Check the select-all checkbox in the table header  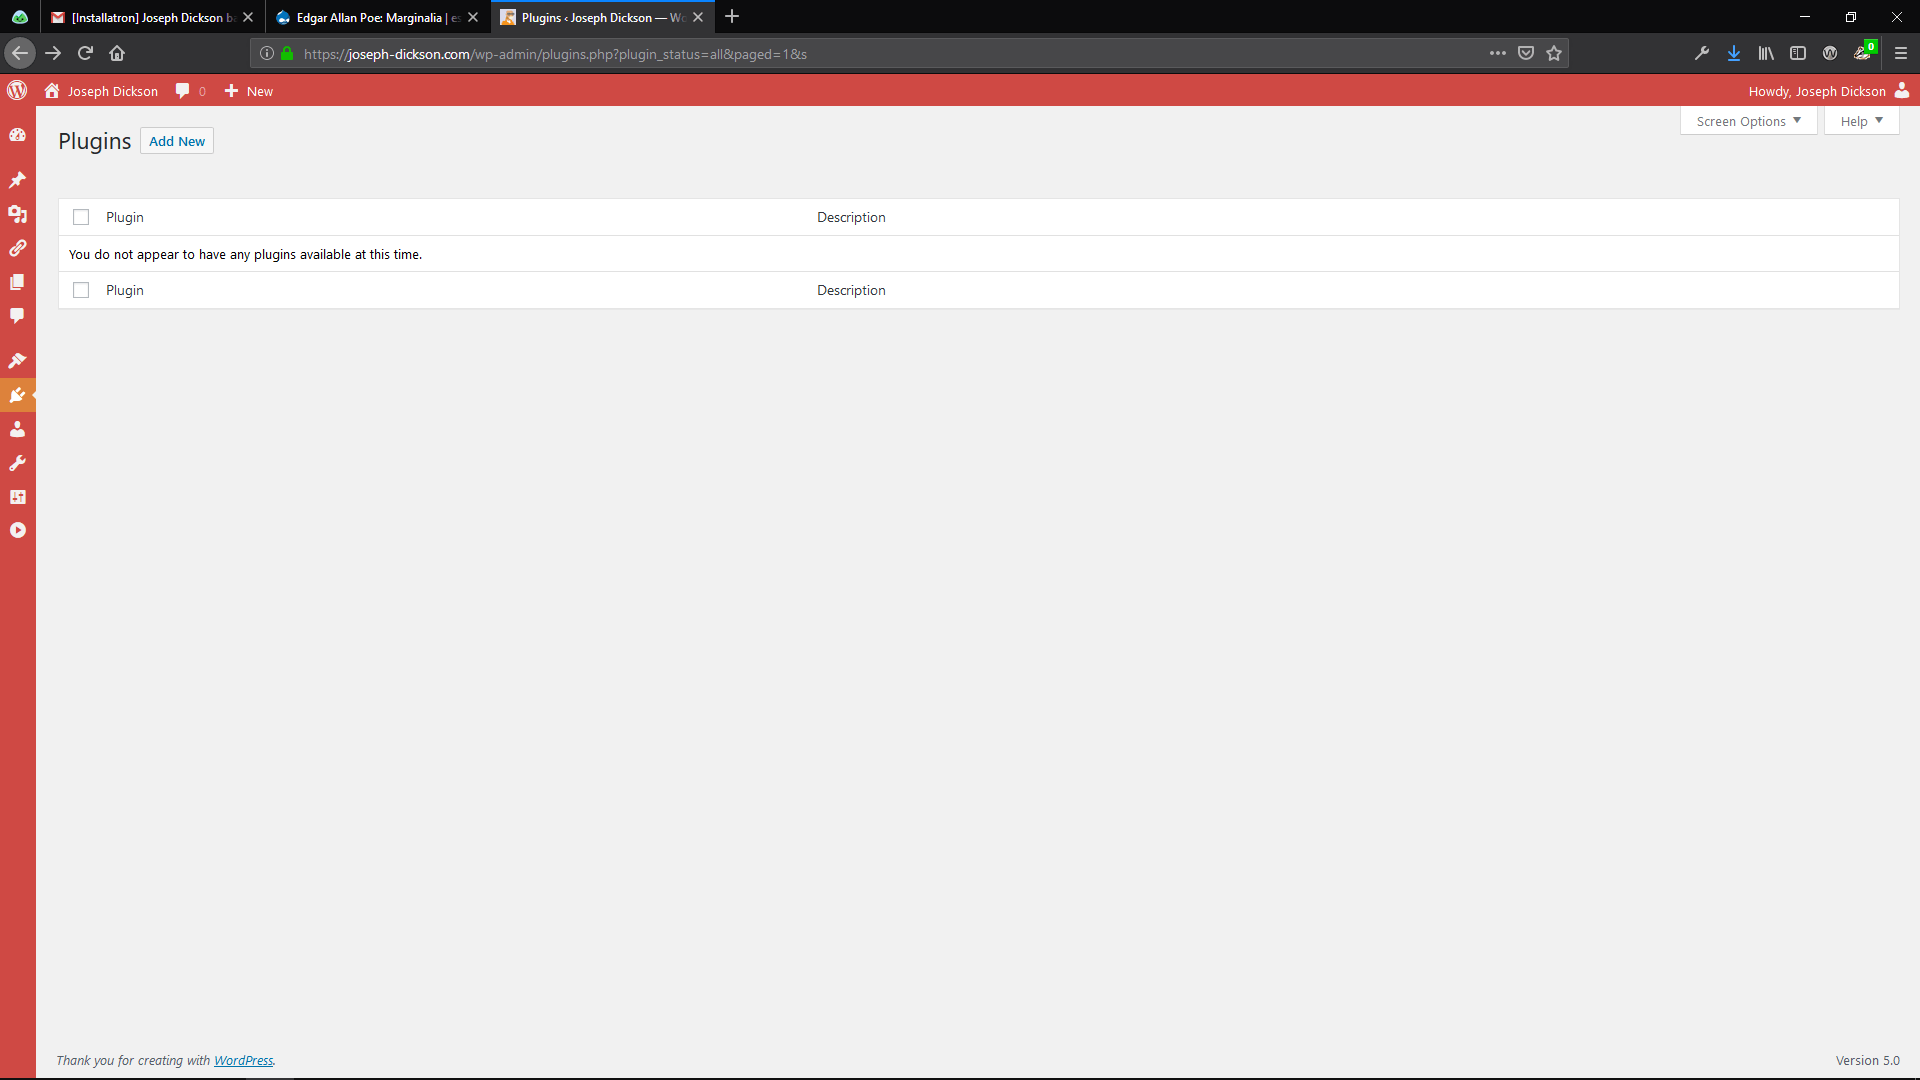(81, 217)
